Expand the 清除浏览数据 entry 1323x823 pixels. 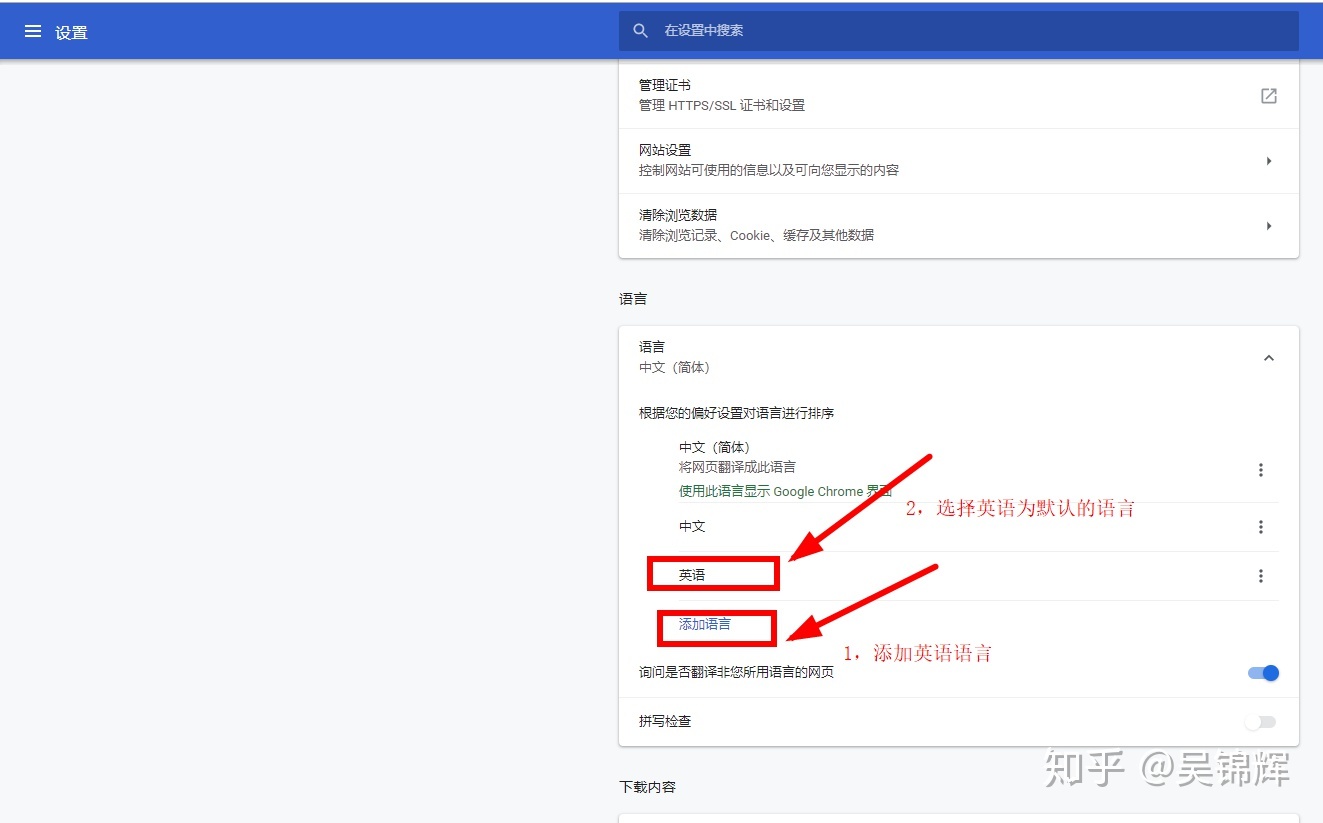(x=957, y=226)
